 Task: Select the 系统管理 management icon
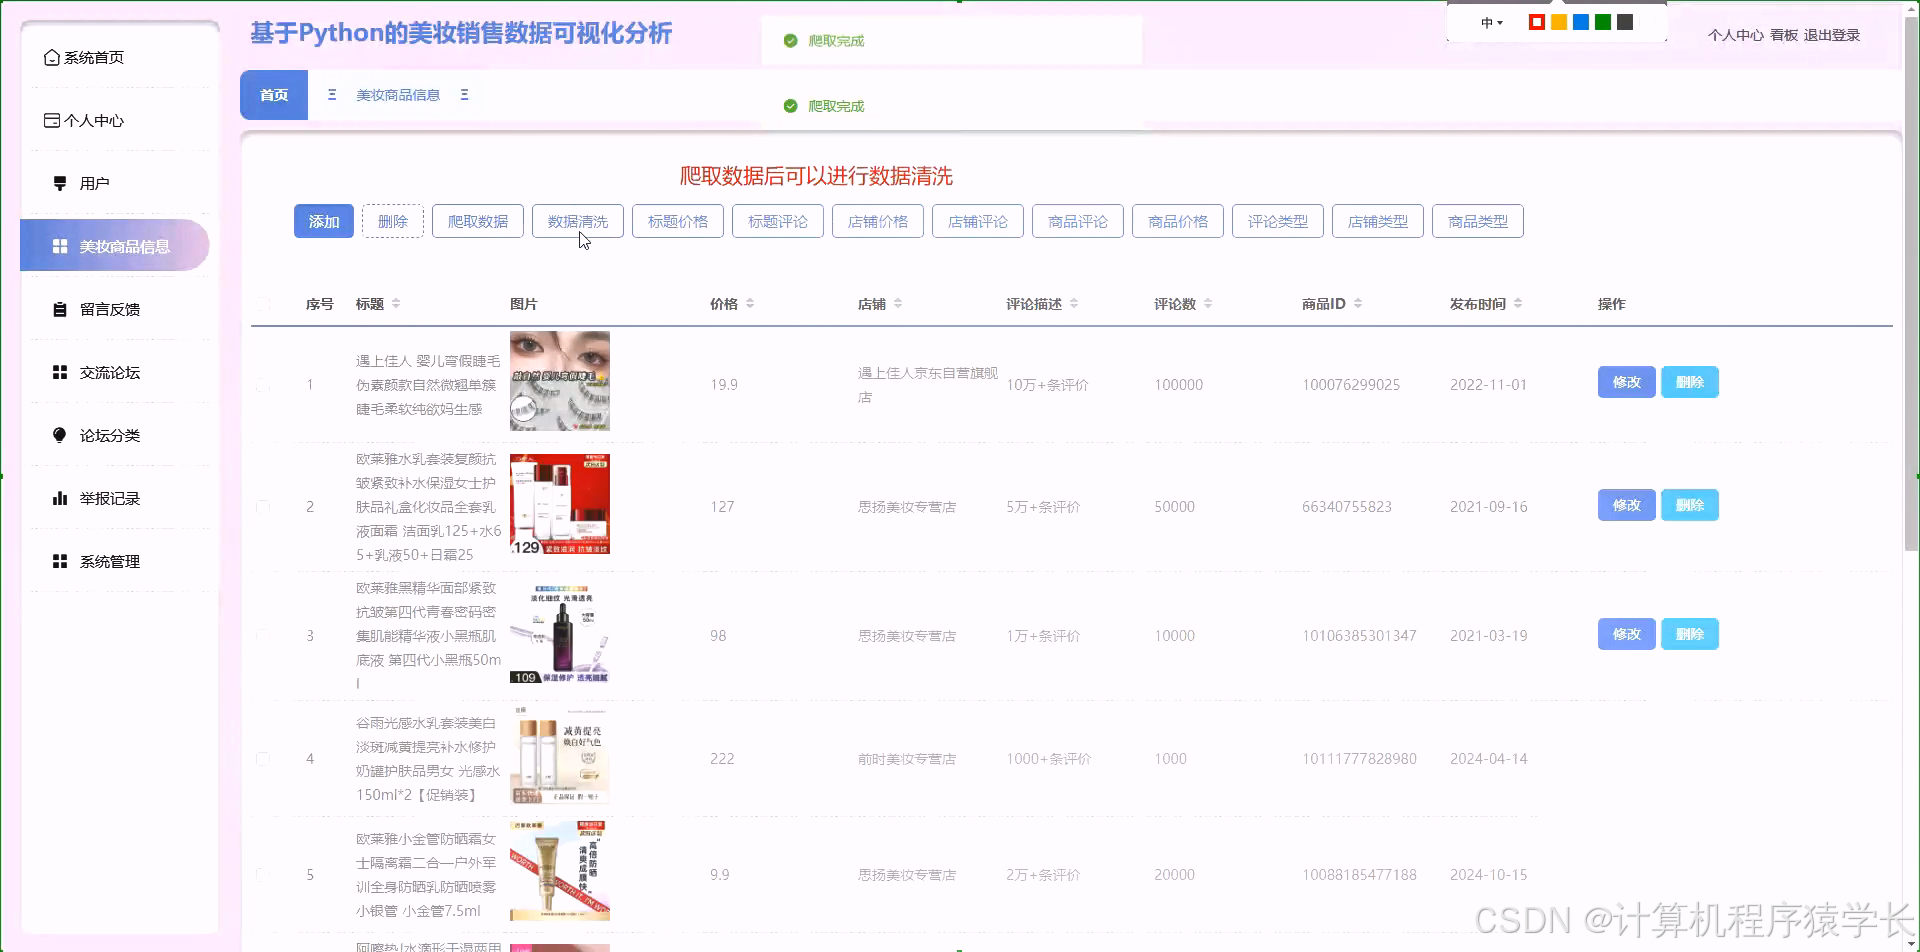[59, 560]
